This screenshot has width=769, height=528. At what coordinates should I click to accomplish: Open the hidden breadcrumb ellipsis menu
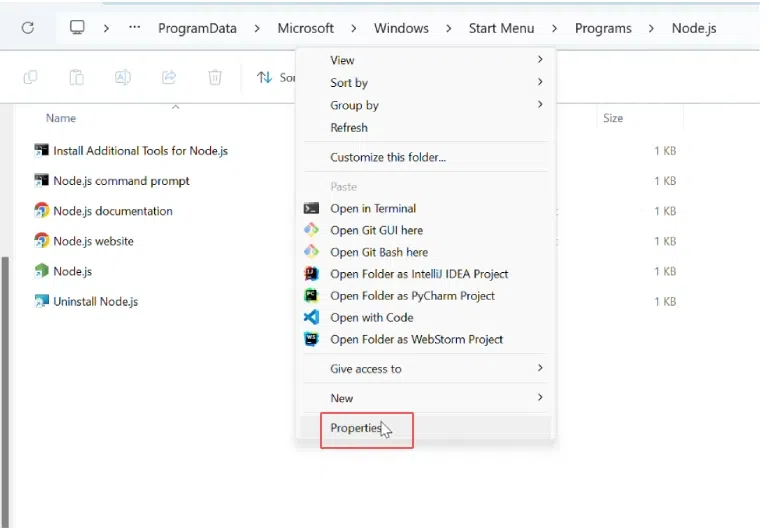(134, 27)
